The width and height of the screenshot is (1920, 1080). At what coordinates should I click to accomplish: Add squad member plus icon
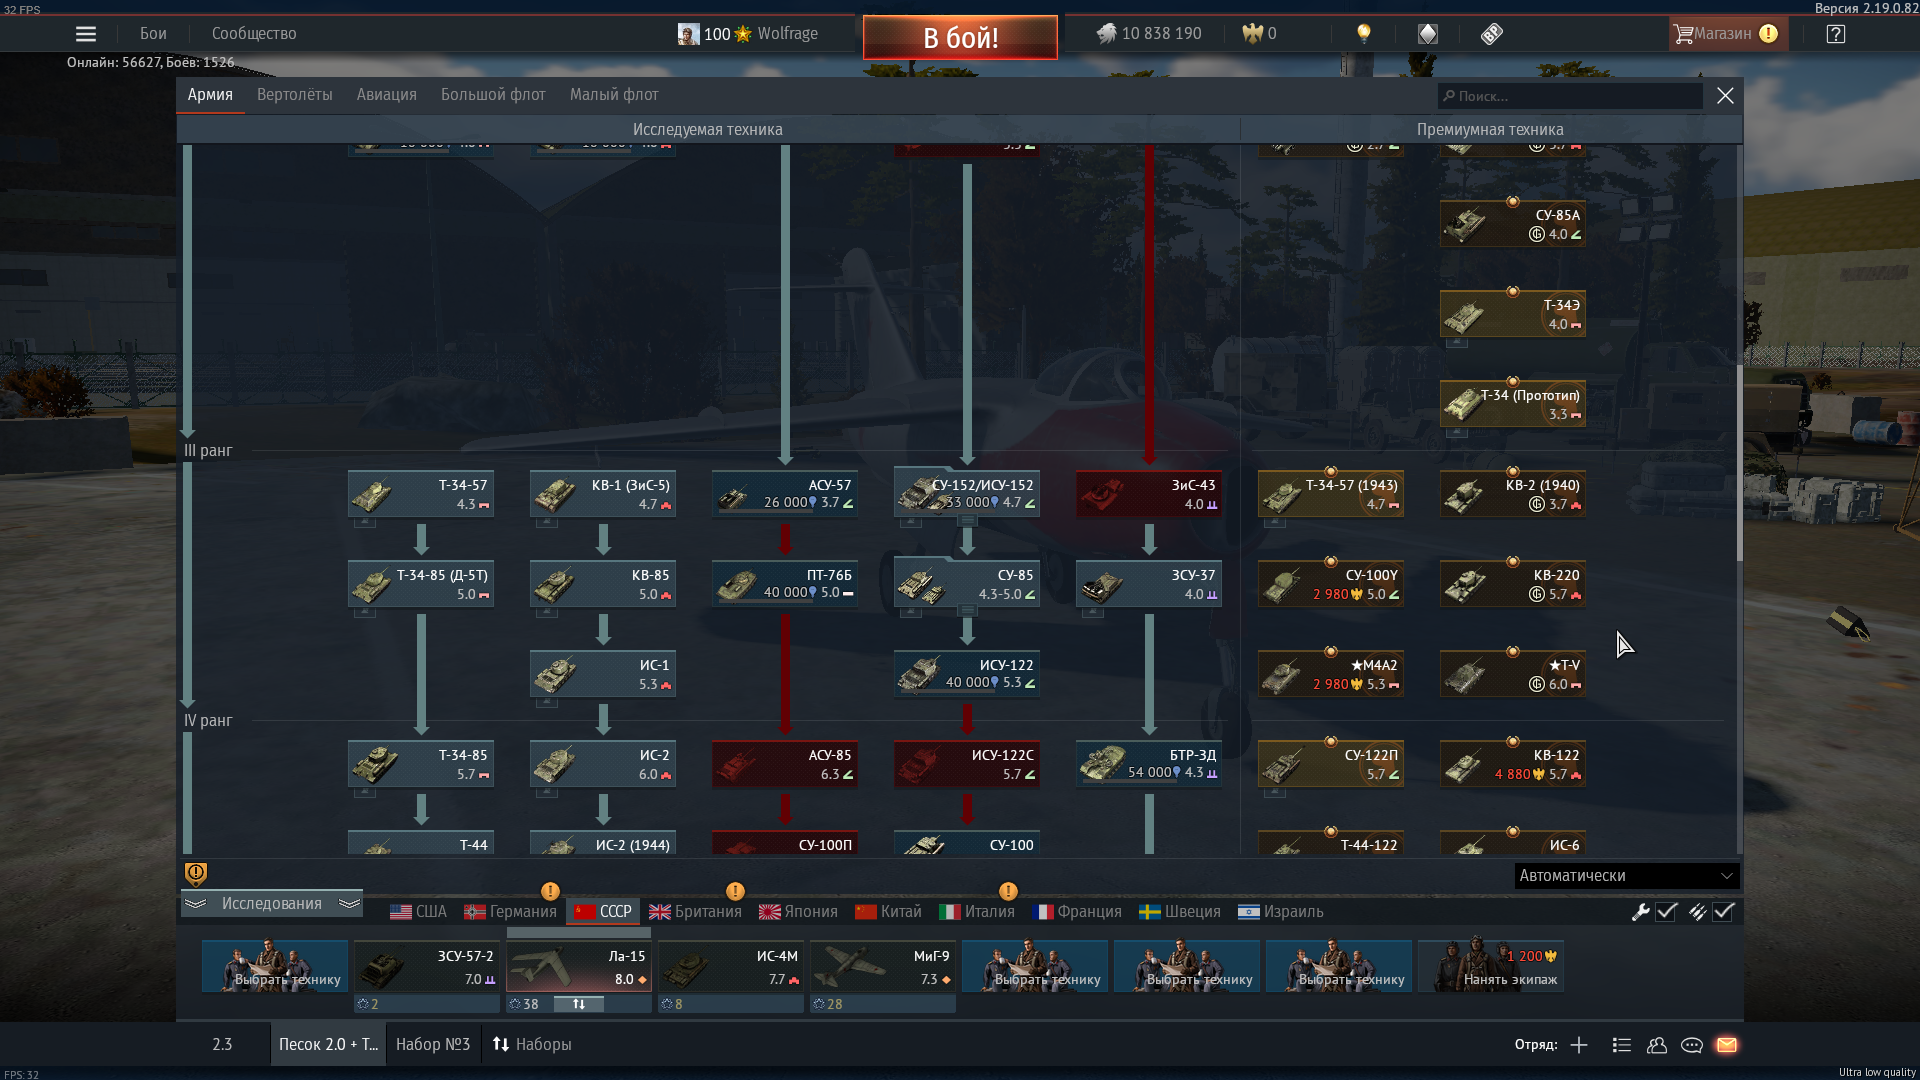click(x=1579, y=1045)
